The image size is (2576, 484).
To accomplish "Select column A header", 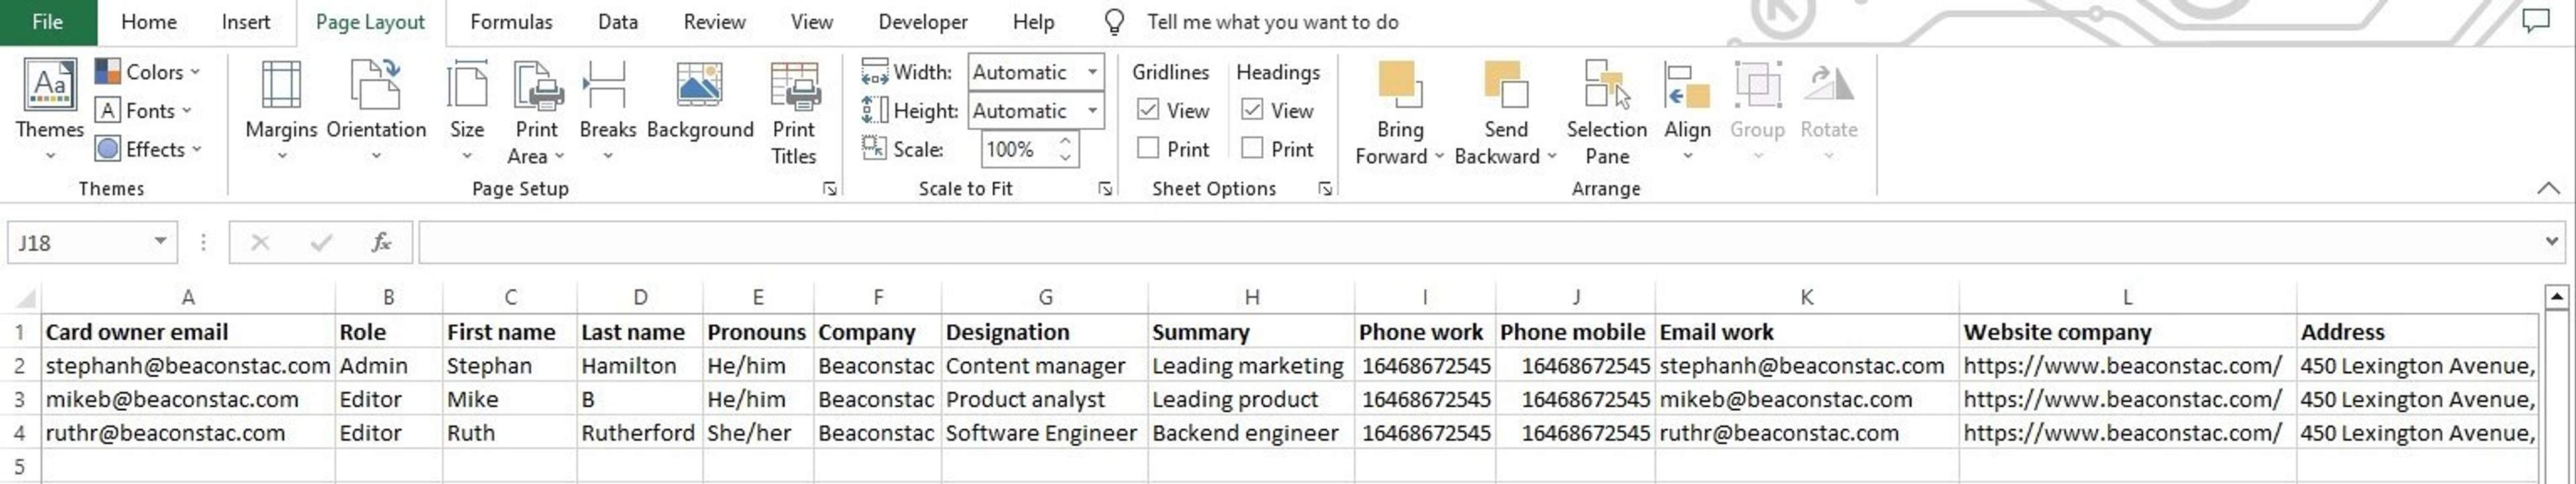I will coord(188,297).
